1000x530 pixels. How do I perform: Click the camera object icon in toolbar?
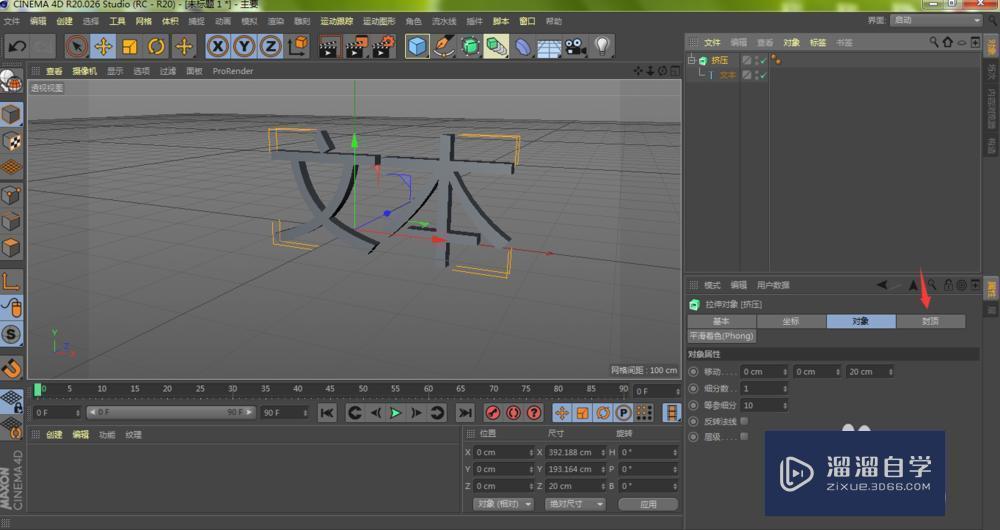(x=575, y=46)
